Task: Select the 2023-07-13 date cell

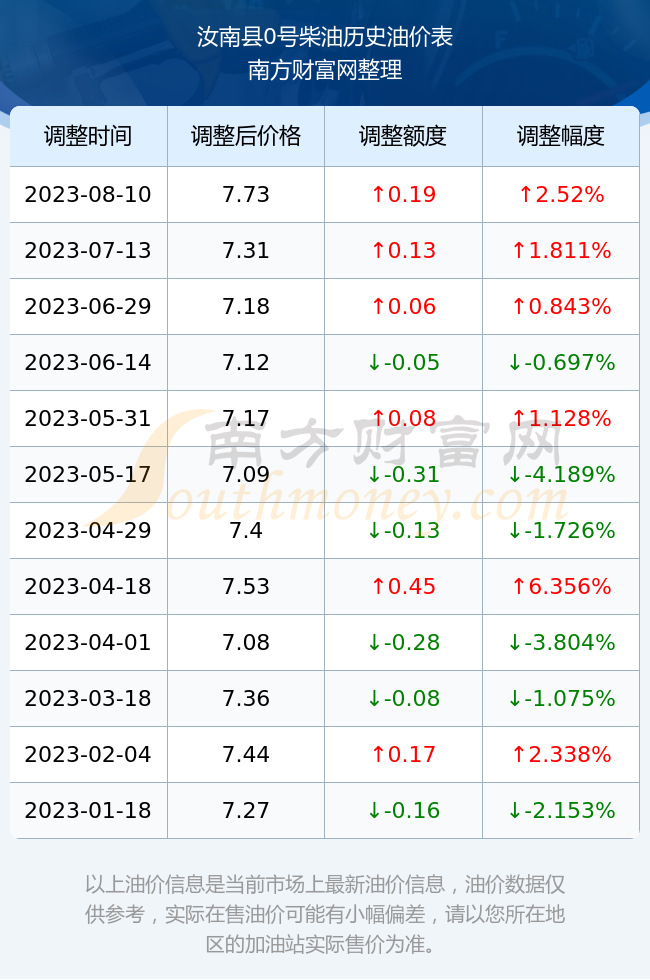Action: pyautogui.click(x=88, y=251)
